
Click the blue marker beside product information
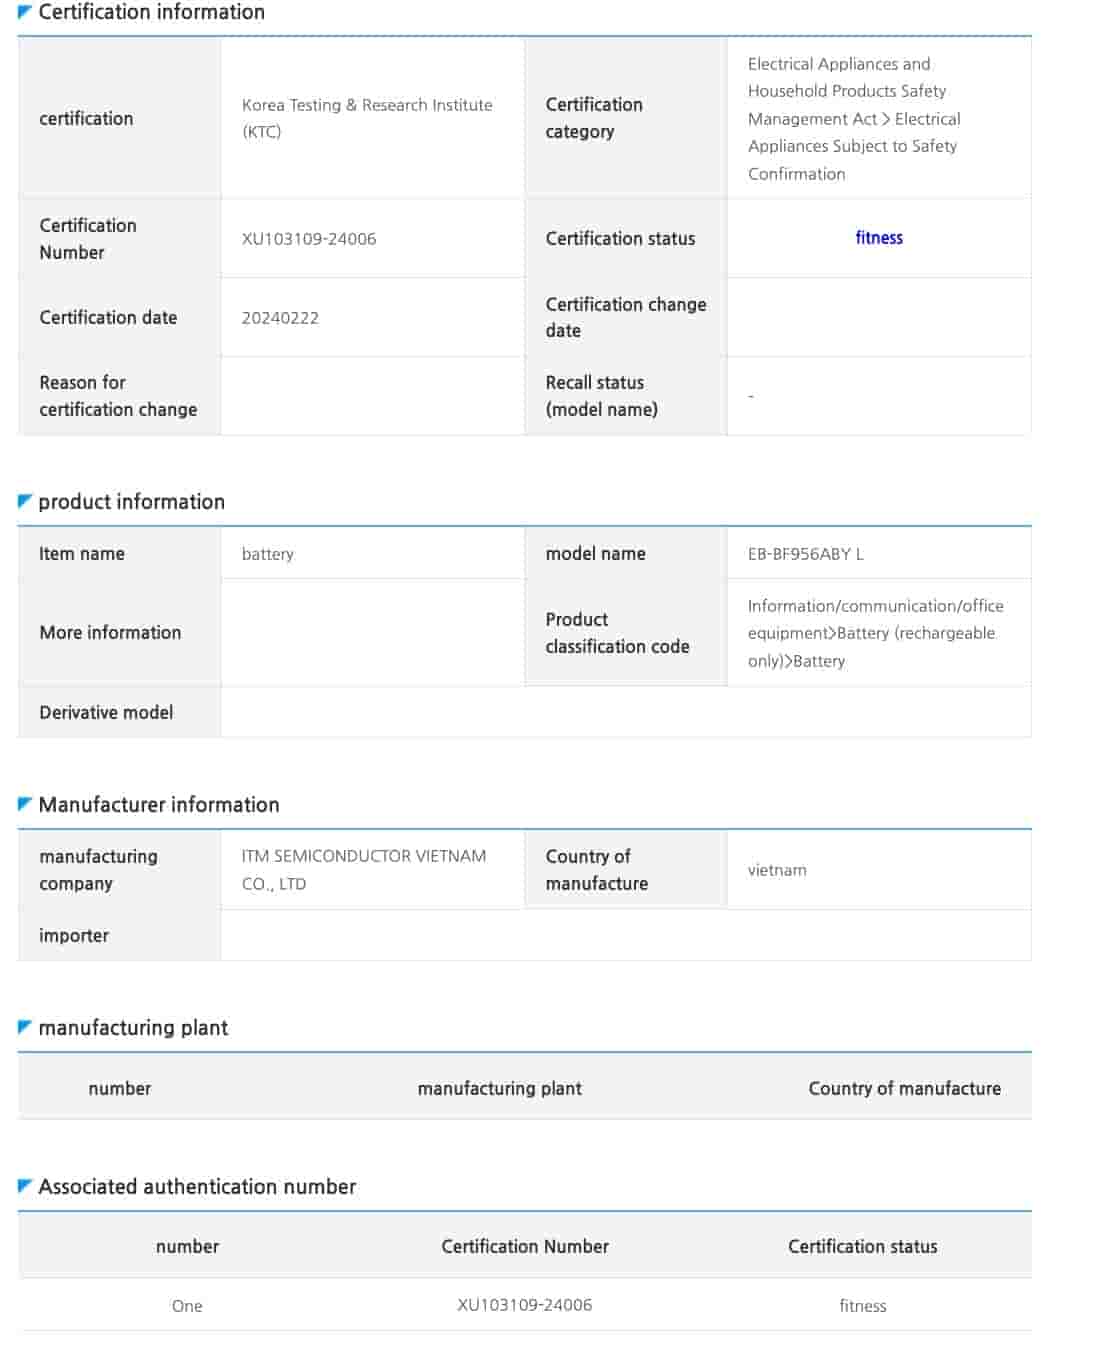click(25, 502)
